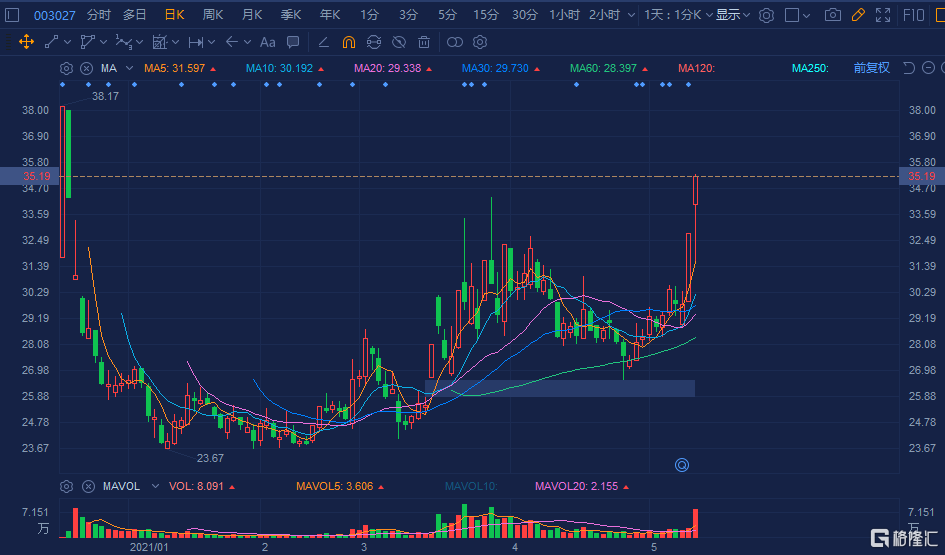Select the range arrow tool
The width and height of the screenshot is (945, 555).
point(195,42)
